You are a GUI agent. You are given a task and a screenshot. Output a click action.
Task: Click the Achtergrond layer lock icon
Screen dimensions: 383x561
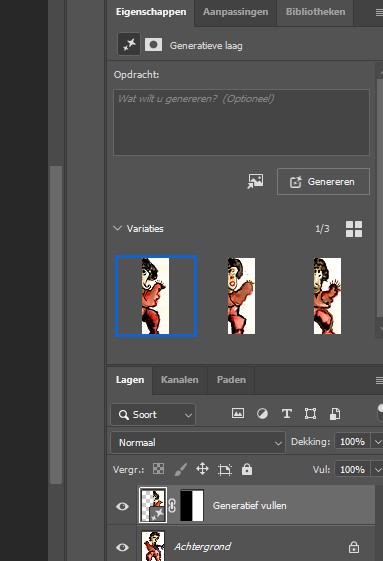pos(354,547)
